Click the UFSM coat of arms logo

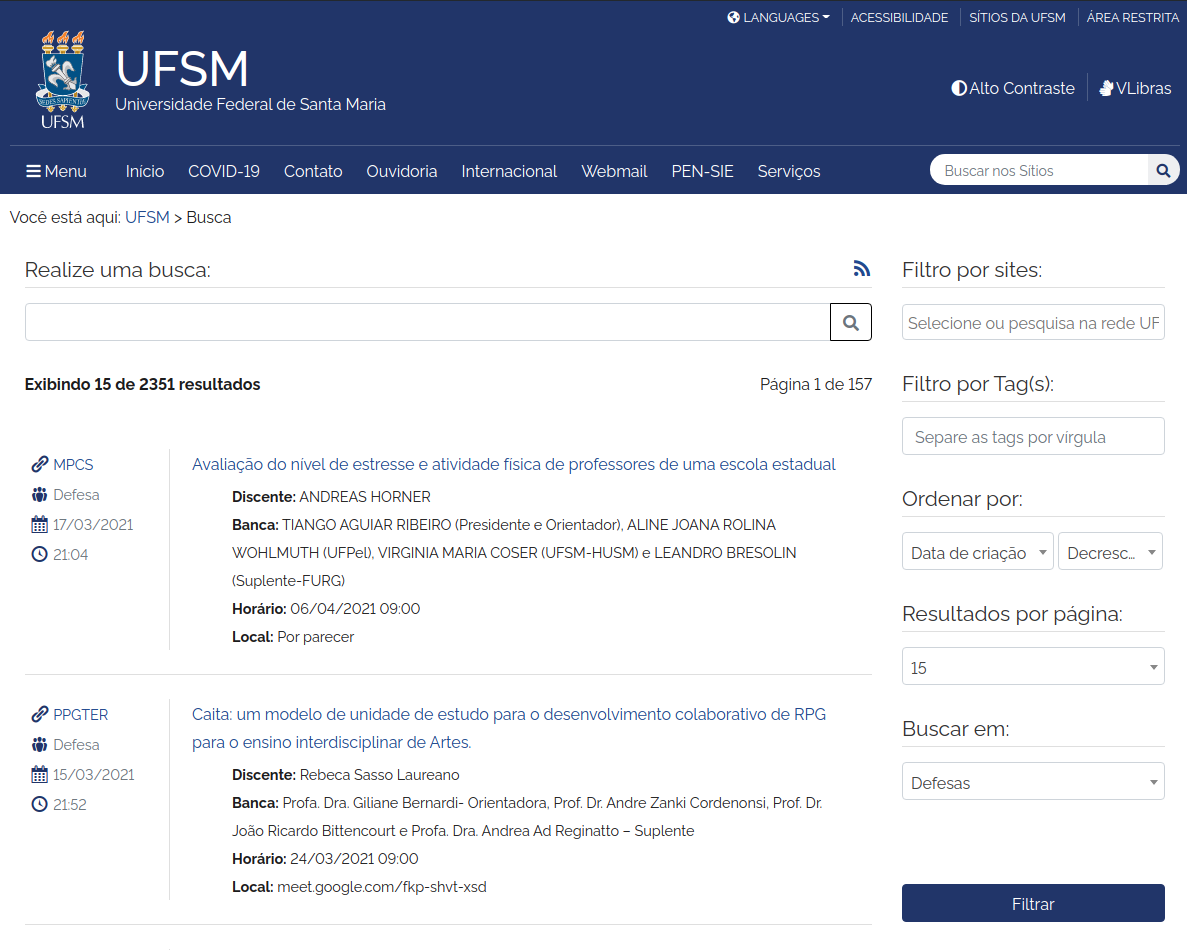pos(63,80)
